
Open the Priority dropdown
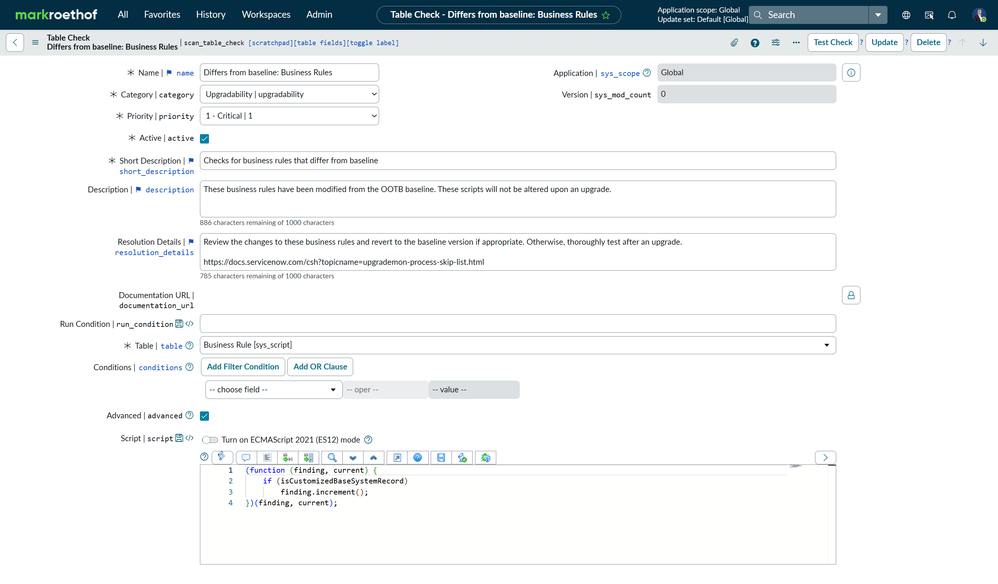click(x=289, y=116)
